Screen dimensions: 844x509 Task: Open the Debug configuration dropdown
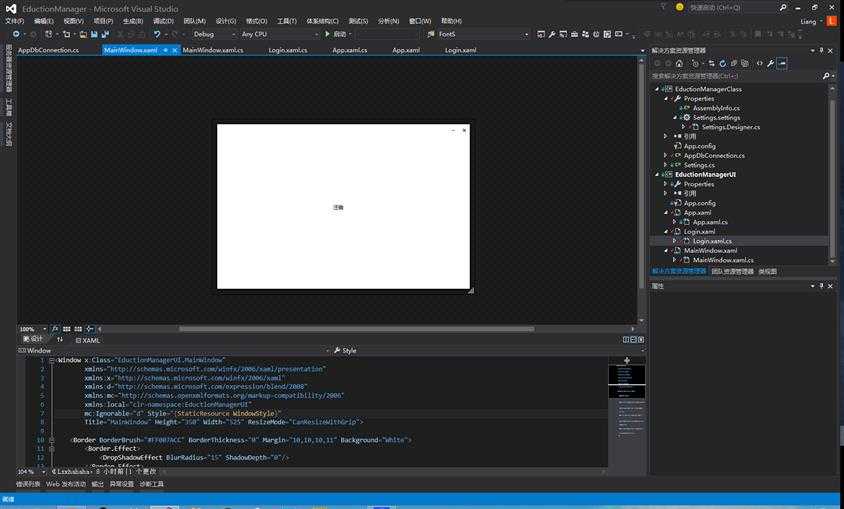pos(214,34)
